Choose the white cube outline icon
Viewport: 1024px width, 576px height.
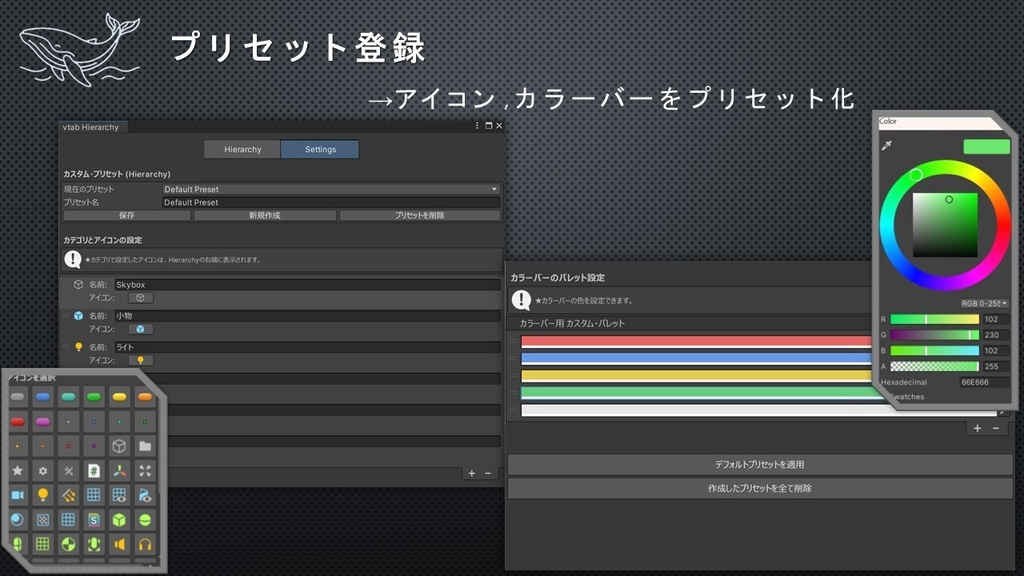click(x=120, y=446)
